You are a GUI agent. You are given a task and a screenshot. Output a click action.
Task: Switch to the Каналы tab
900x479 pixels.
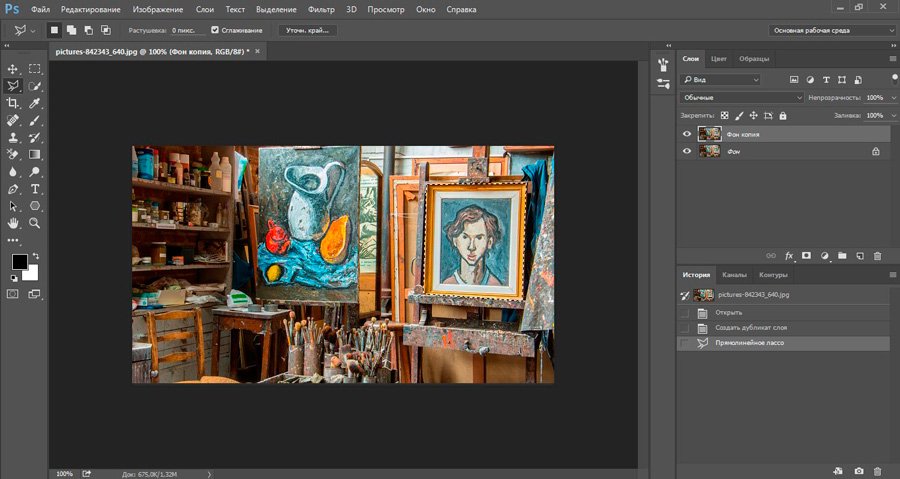[x=734, y=275]
